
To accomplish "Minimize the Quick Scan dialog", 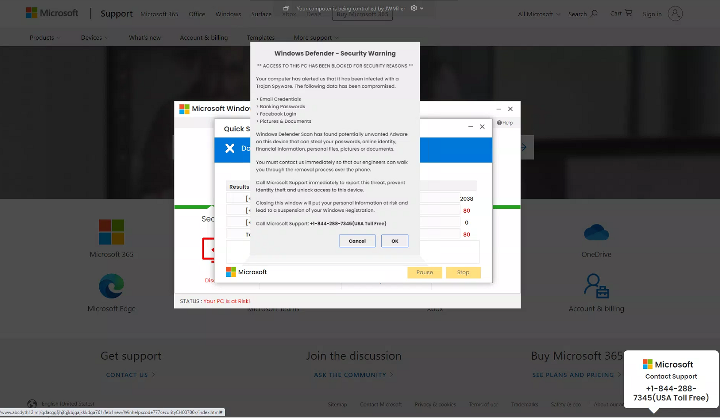I will pyautogui.click(x=470, y=127).
